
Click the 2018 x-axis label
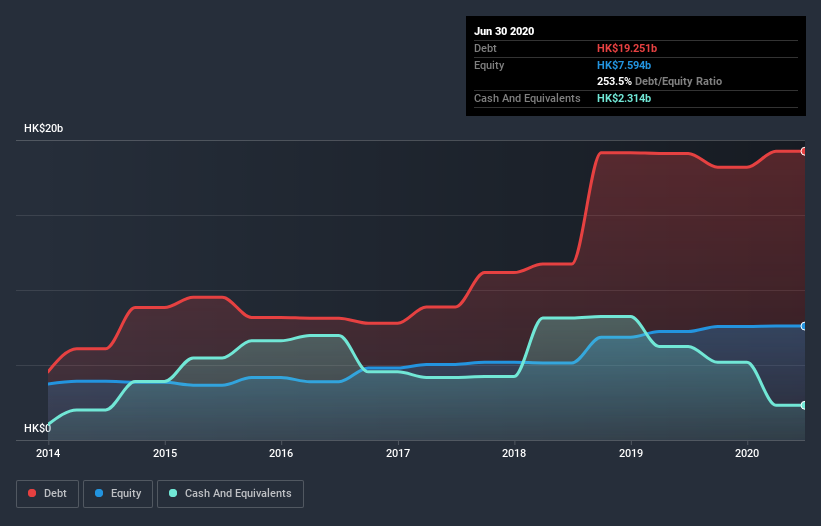[x=514, y=453]
